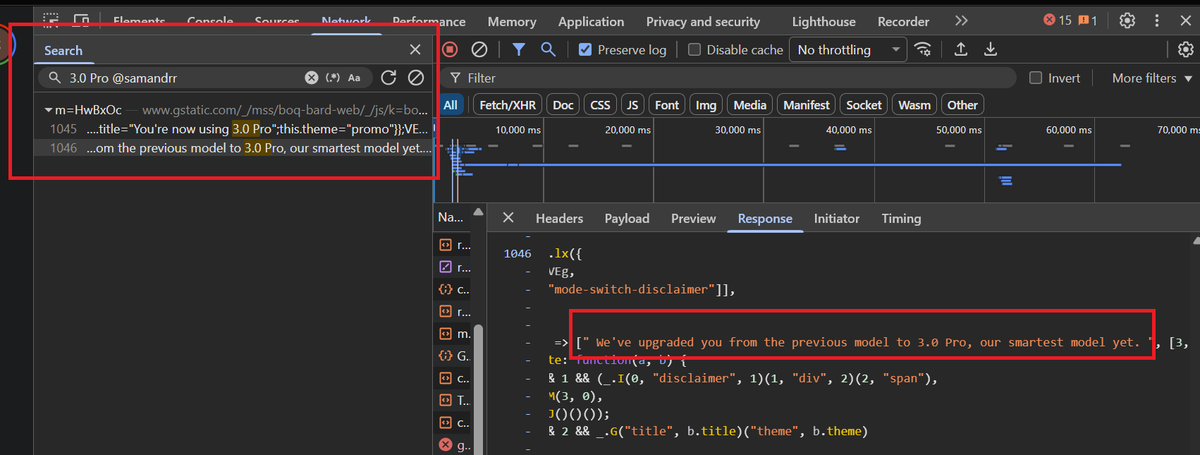Open the No throttling dropdown
The image size is (1200, 455).
[847, 49]
